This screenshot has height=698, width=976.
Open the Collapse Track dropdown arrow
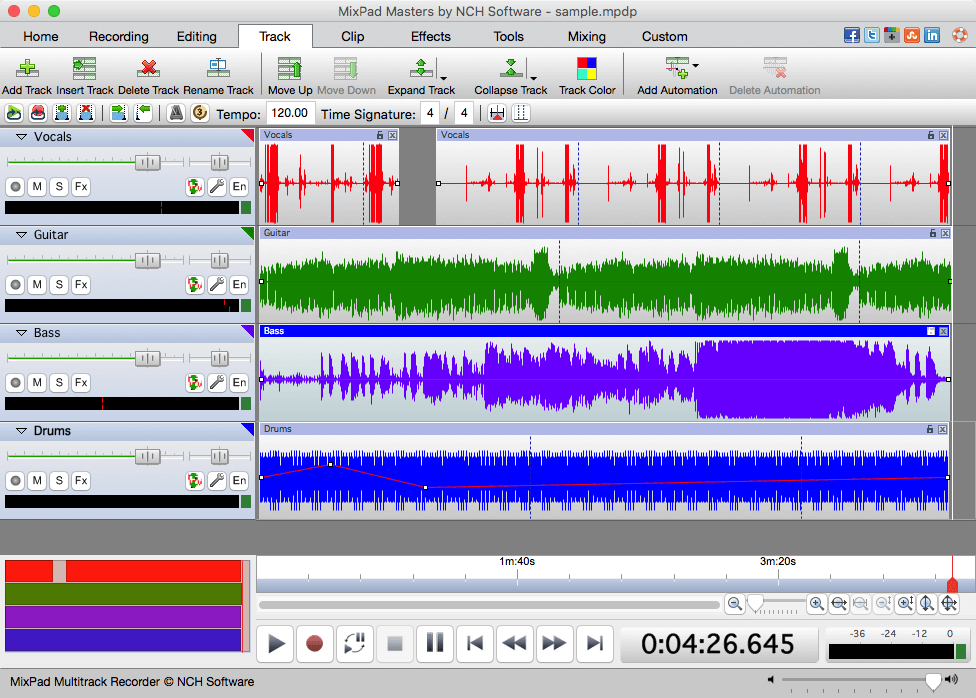[x=533, y=78]
